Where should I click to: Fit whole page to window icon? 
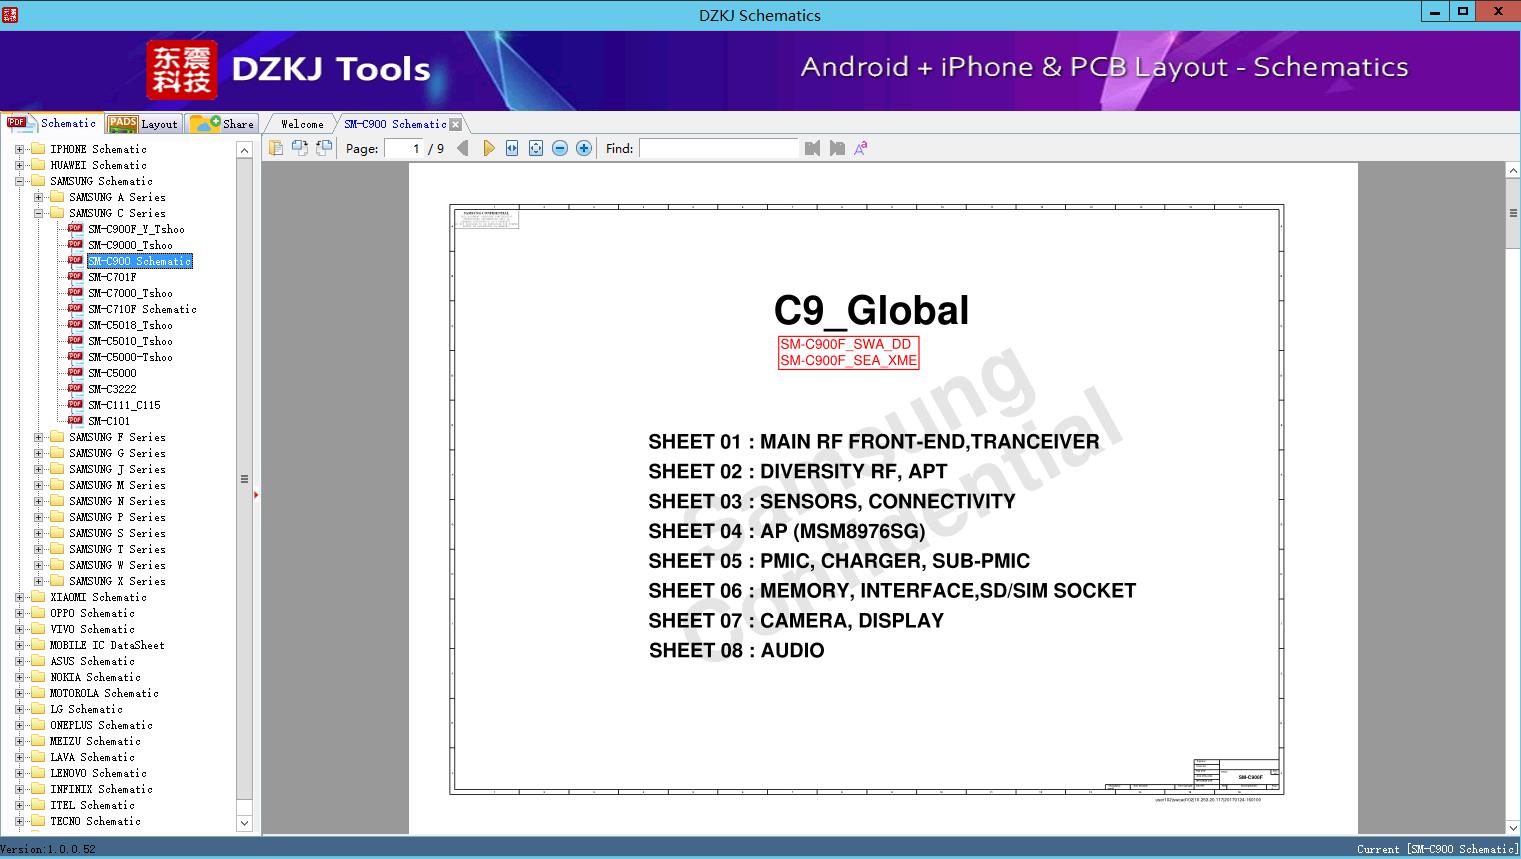click(x=536, y=148)
